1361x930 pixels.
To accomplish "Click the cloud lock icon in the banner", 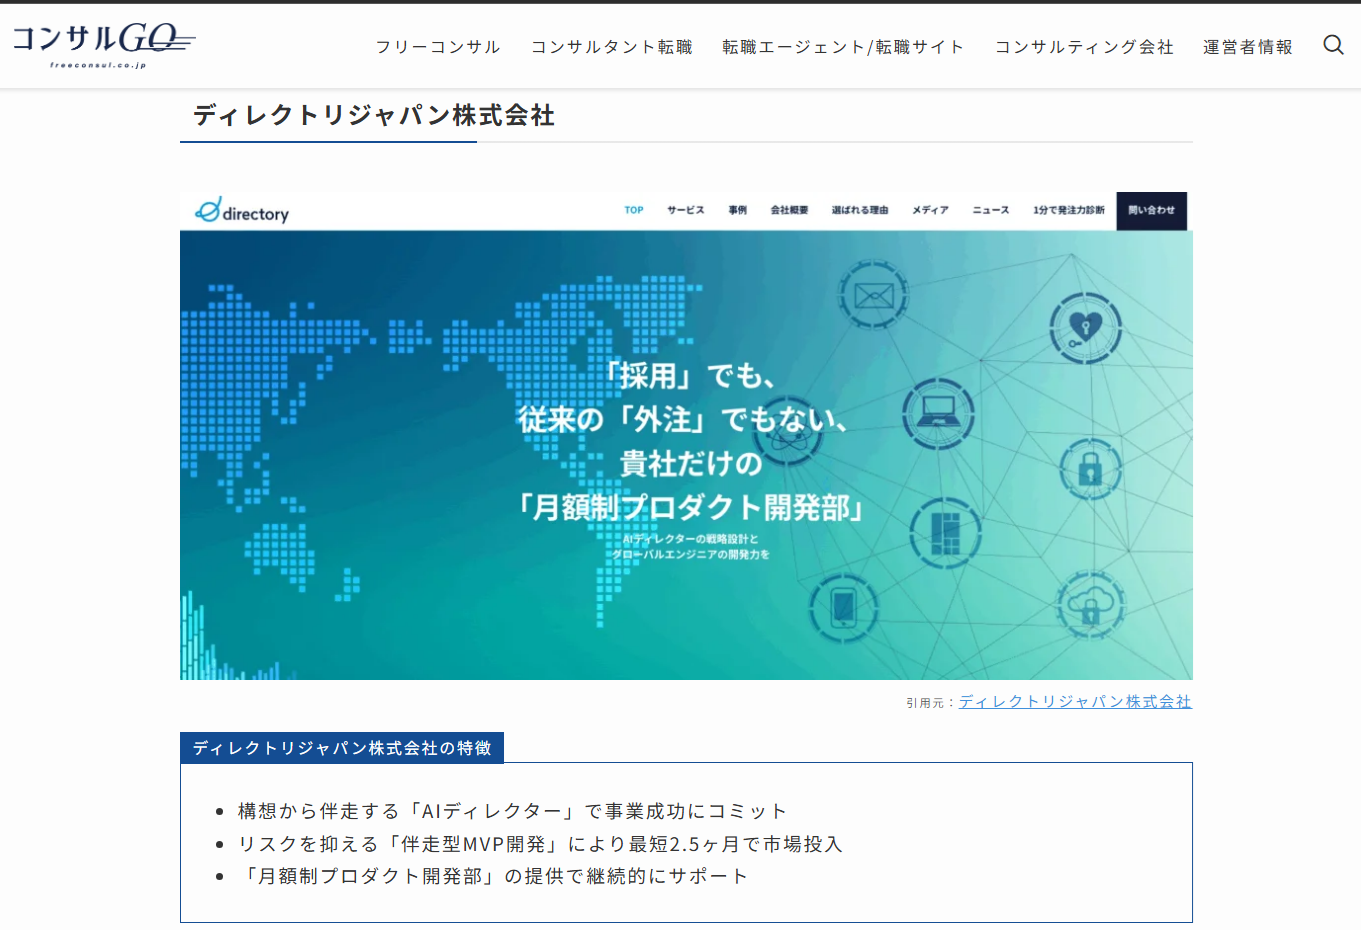I will click(1090, 605).
